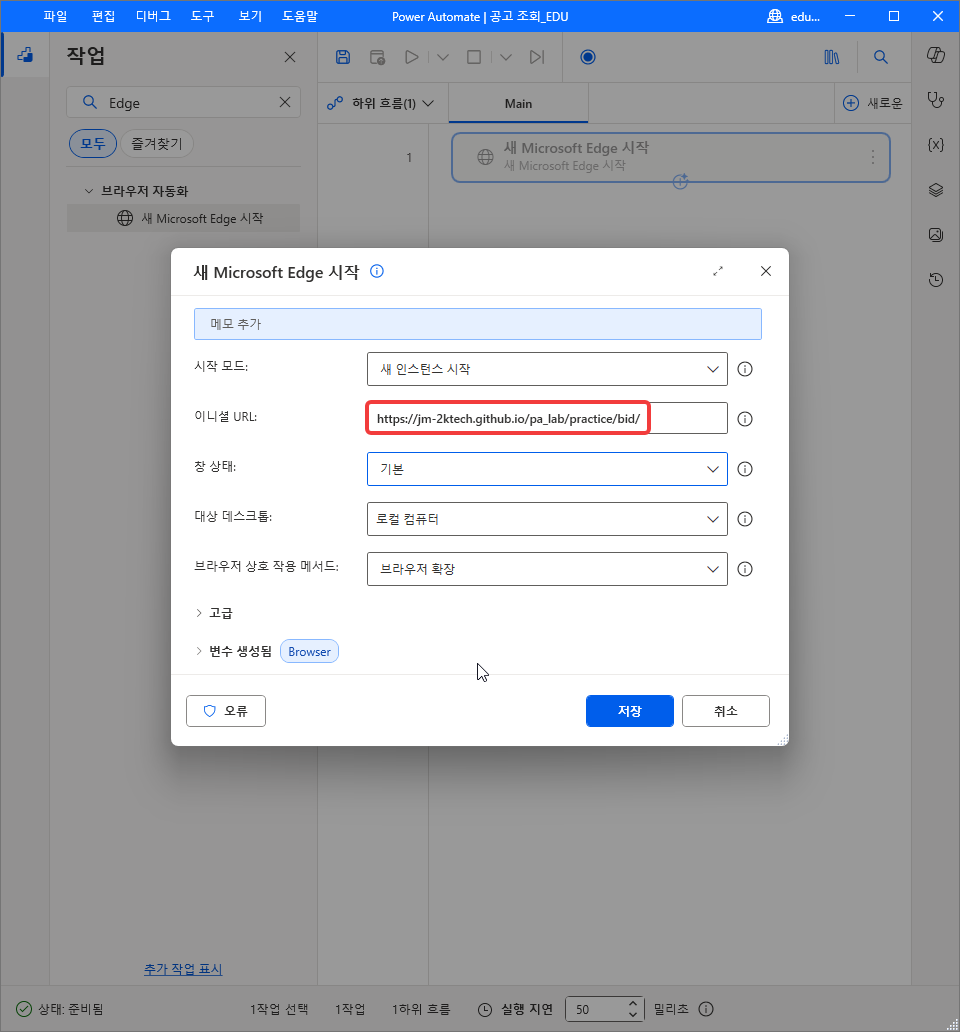This screenshot has width=960, height=1032.
Task: Open the Copilot icon in right sidebar
Action: [x=936, y=55]
